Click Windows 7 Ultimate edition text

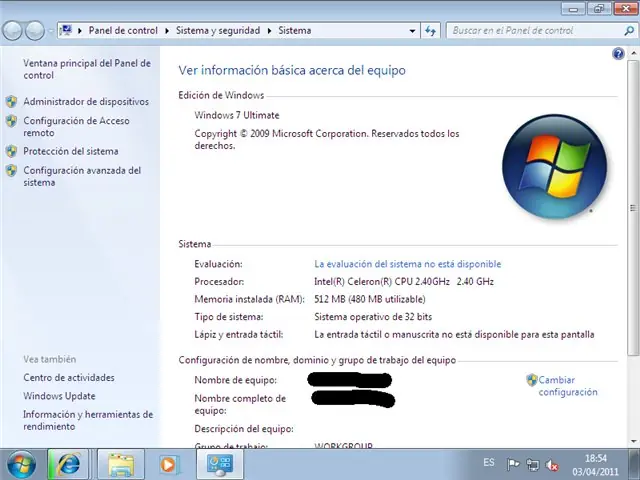237,116
